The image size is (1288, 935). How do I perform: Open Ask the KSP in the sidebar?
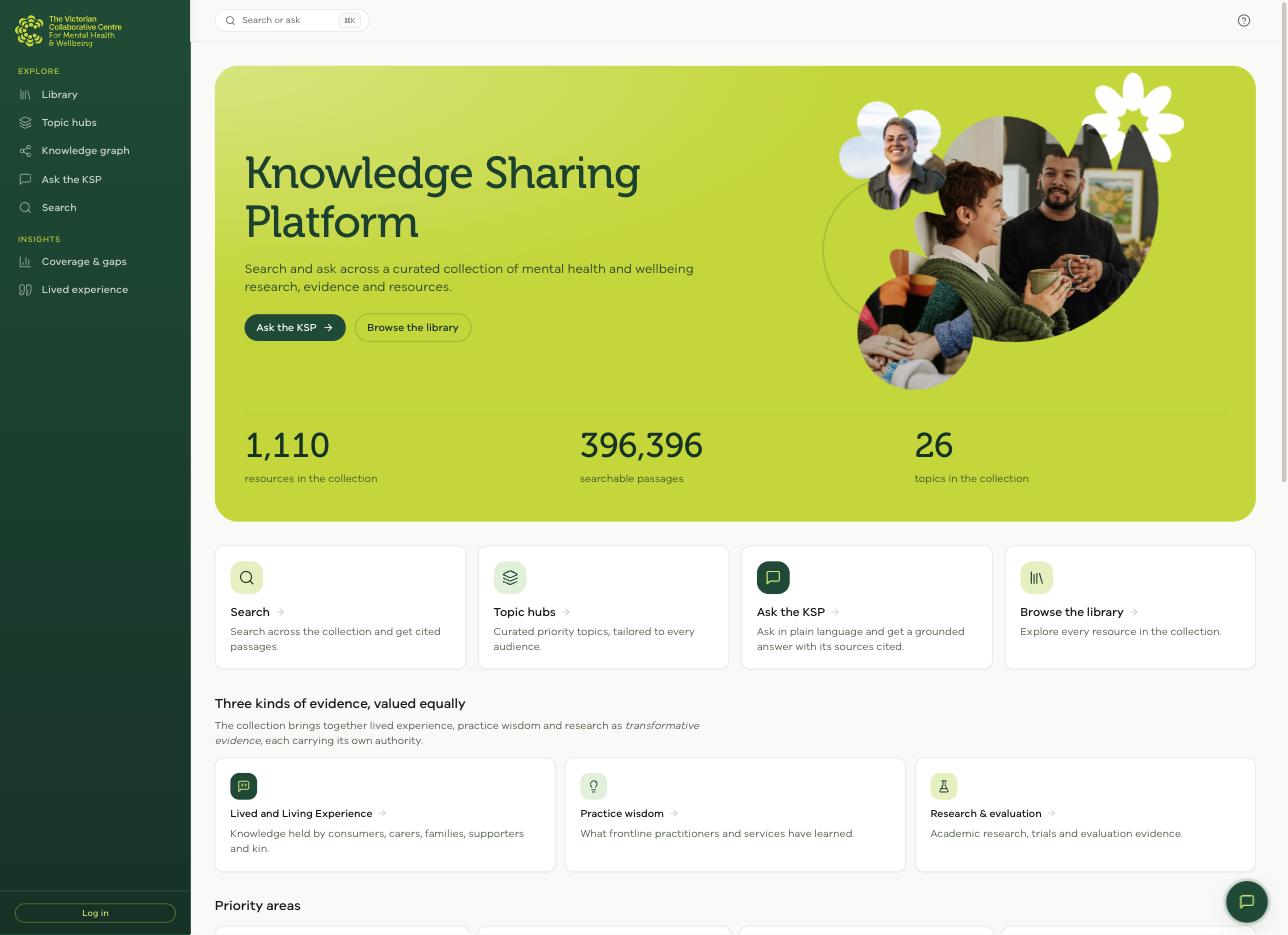pos(95,179)
